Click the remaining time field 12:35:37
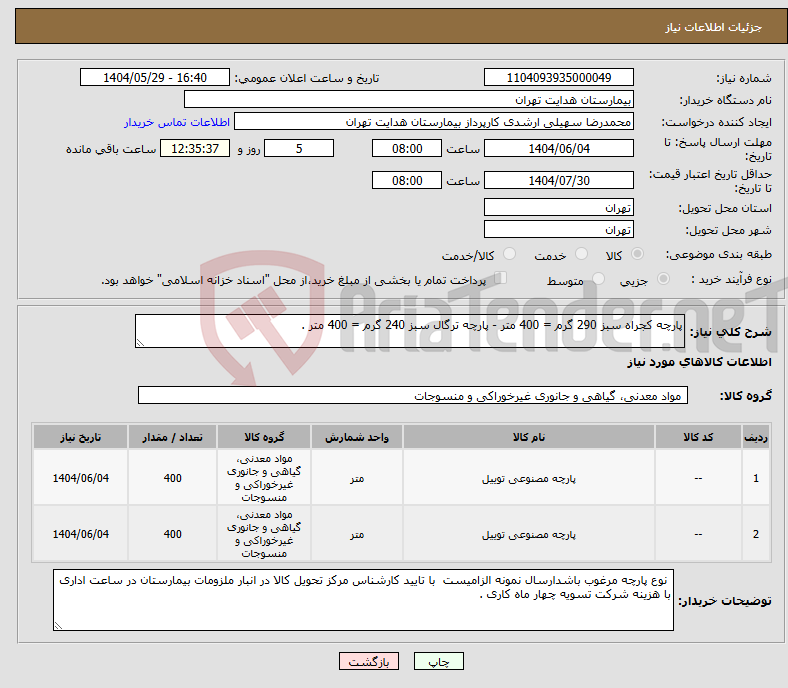The image size is (788, 688). coord(195,148)
